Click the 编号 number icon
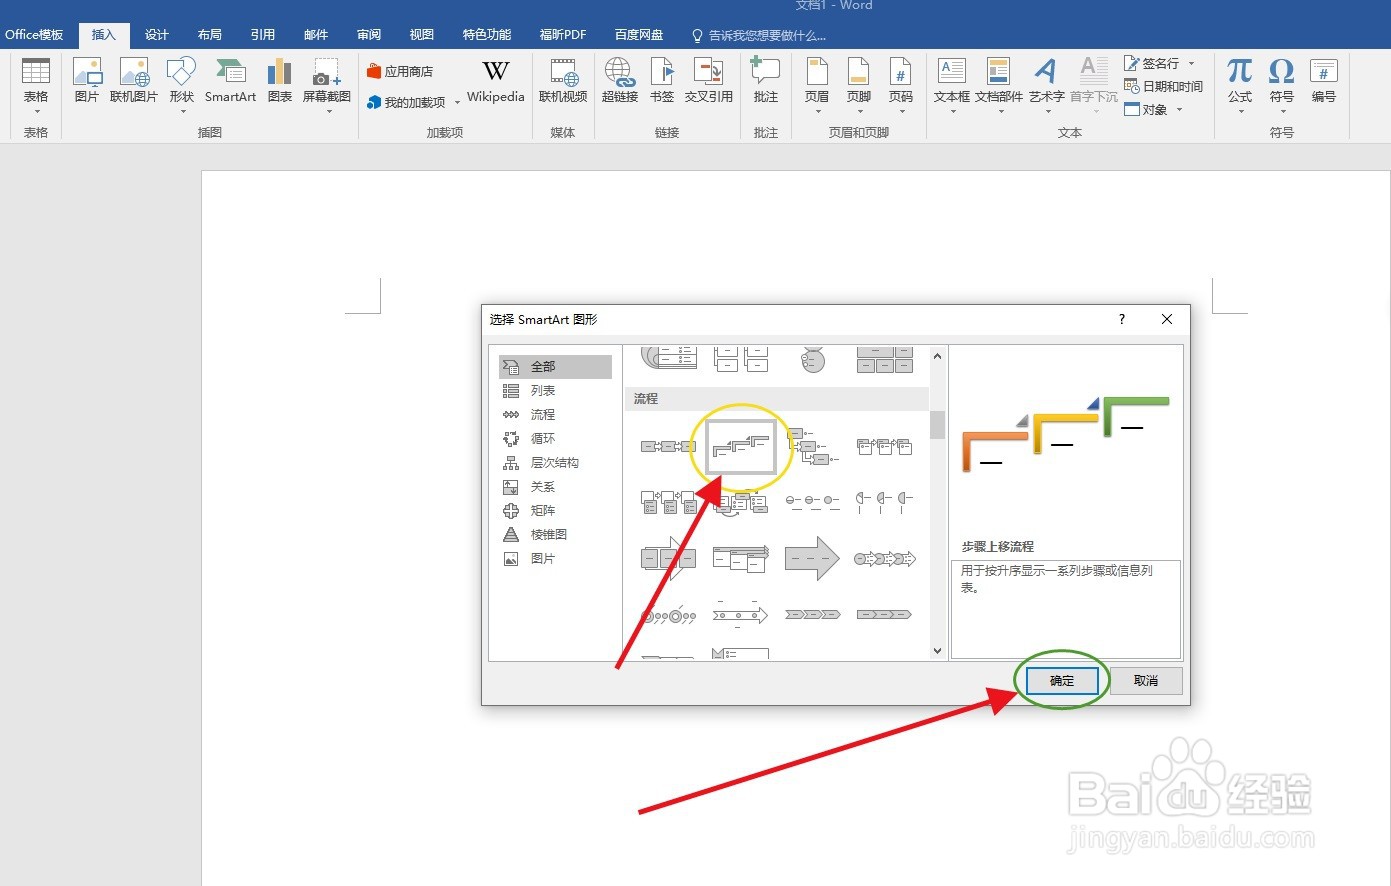This screenshot has height=886, width=1391. (1323, 80)
